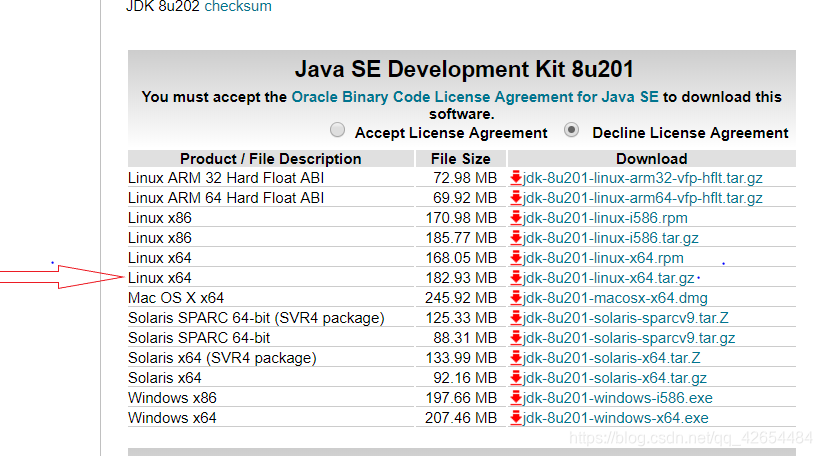Download jdk-8u201-linux-arm32-vfp-hflt.tar.gz
822x456 pixels.
tap(643, 178)
